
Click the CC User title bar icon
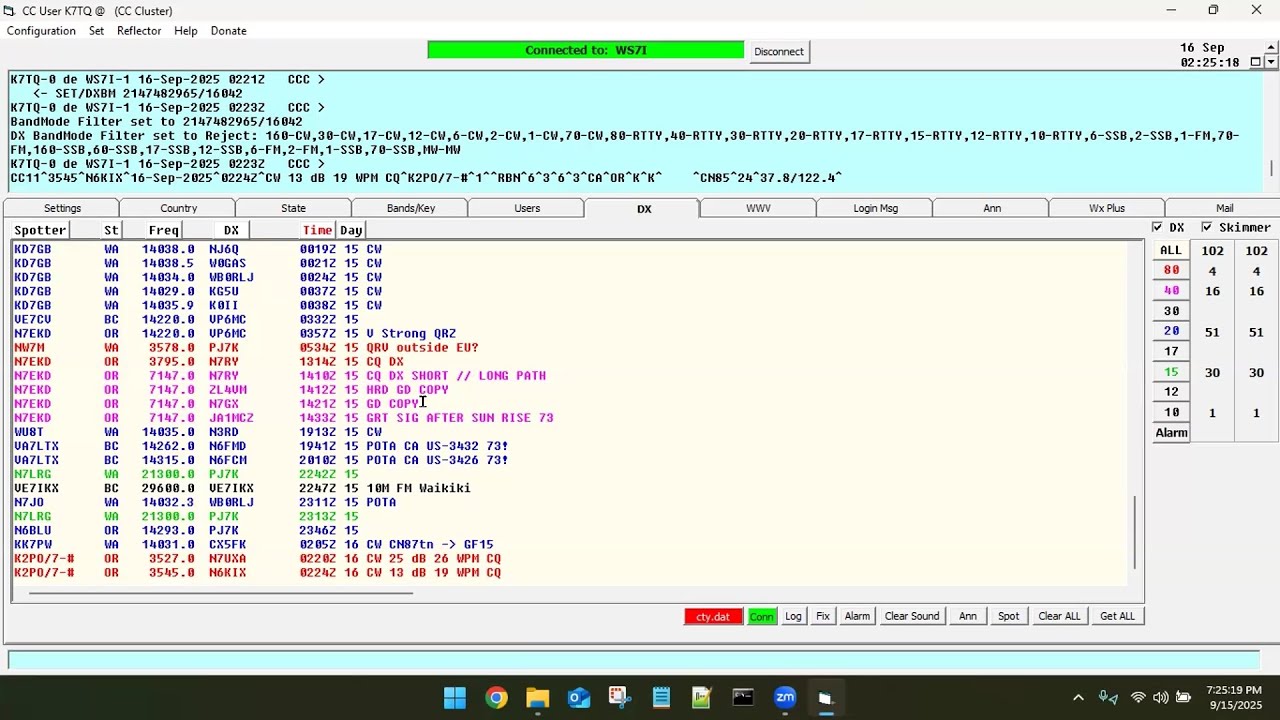(10, 10)
